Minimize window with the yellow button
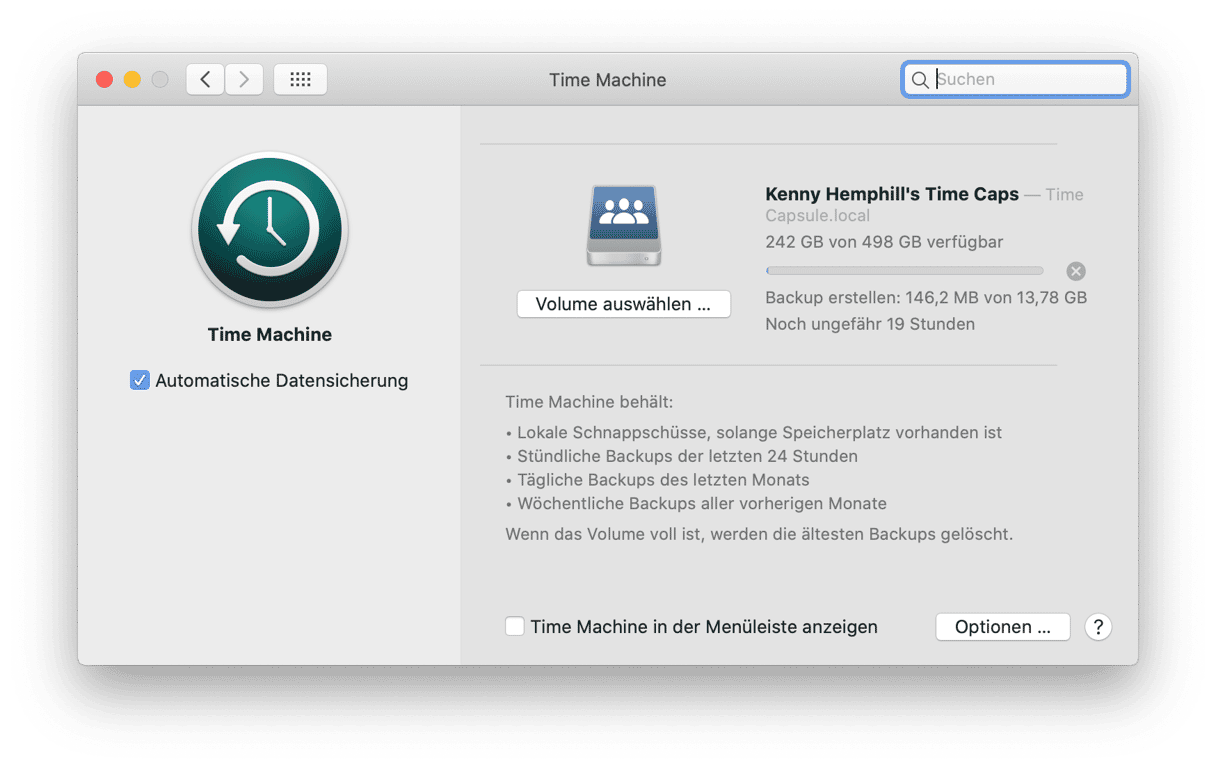Screen dimensions: 1216x768 pos(132,80)
